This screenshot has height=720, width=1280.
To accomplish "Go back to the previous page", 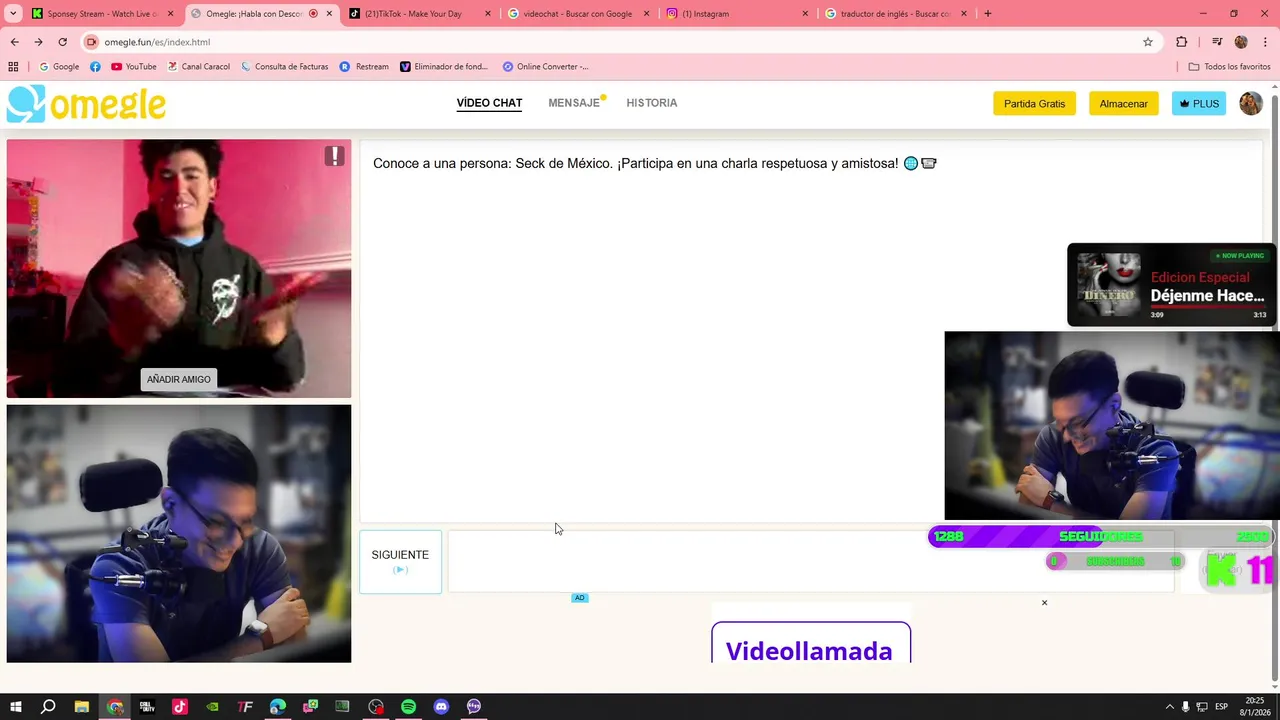I will (x=15, y=42).
